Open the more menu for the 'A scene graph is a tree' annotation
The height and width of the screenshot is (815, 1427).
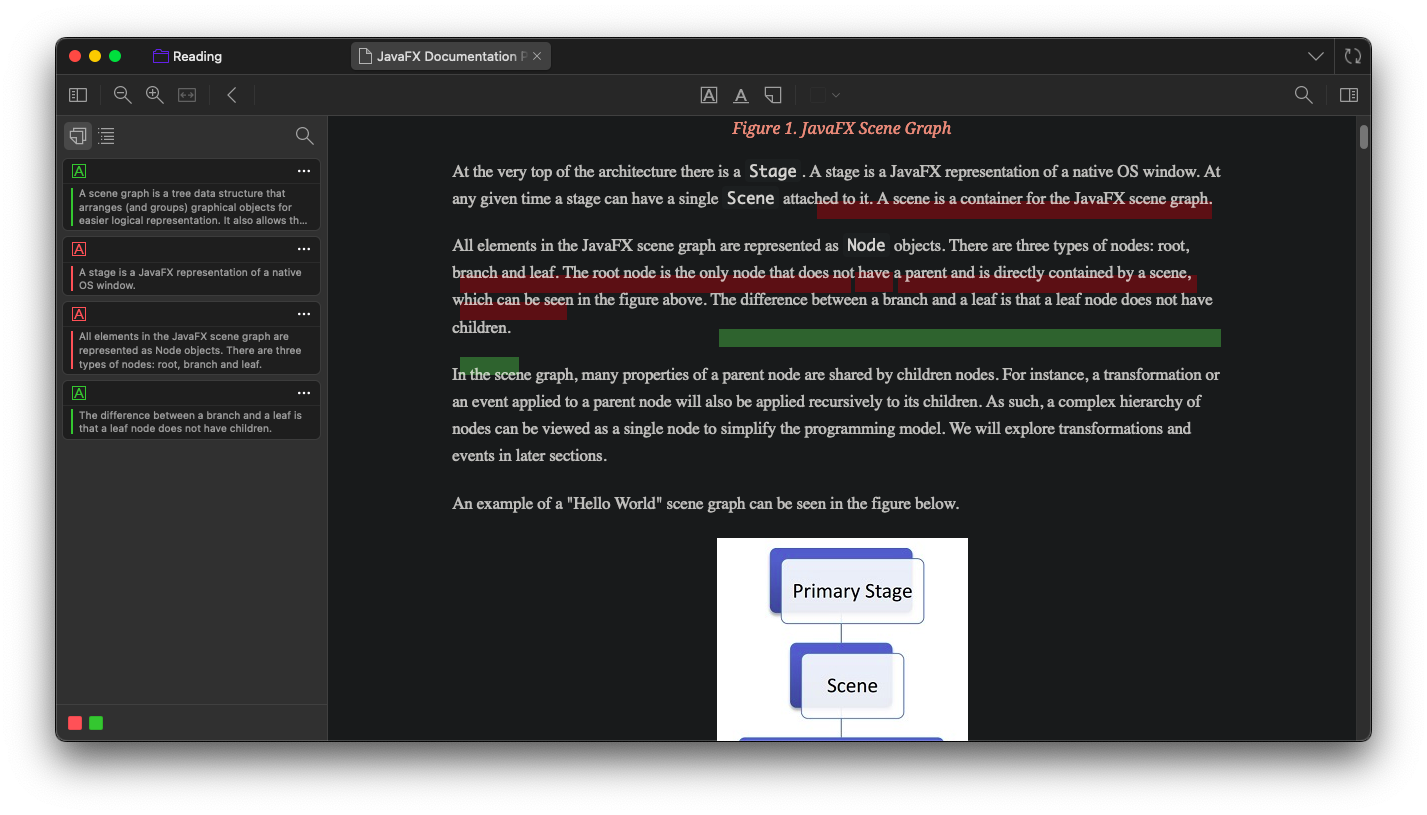tap(304, 171)
